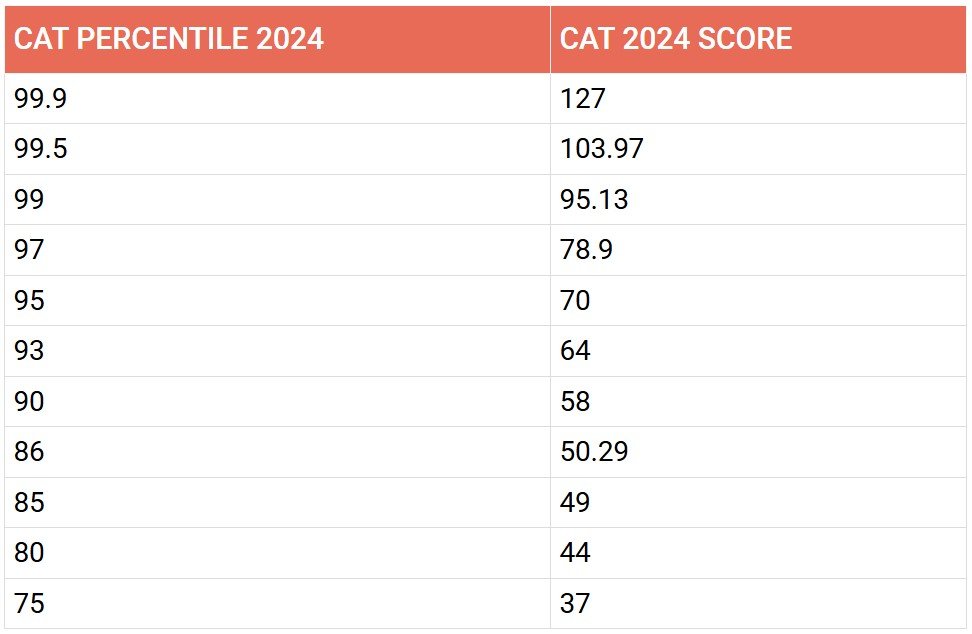Select the score cell showing 127
The image size is (972, 634).
583,98
